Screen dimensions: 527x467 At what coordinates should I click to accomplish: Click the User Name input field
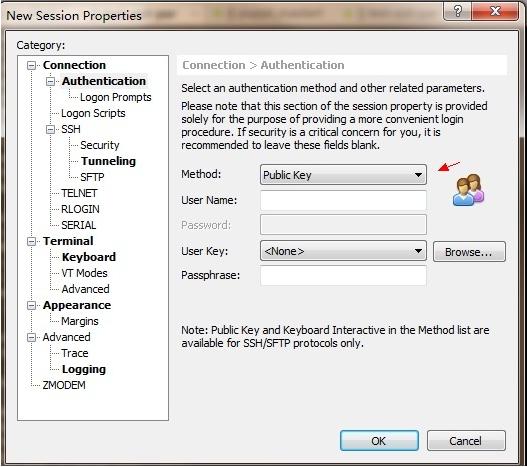(x=343, y=200)
